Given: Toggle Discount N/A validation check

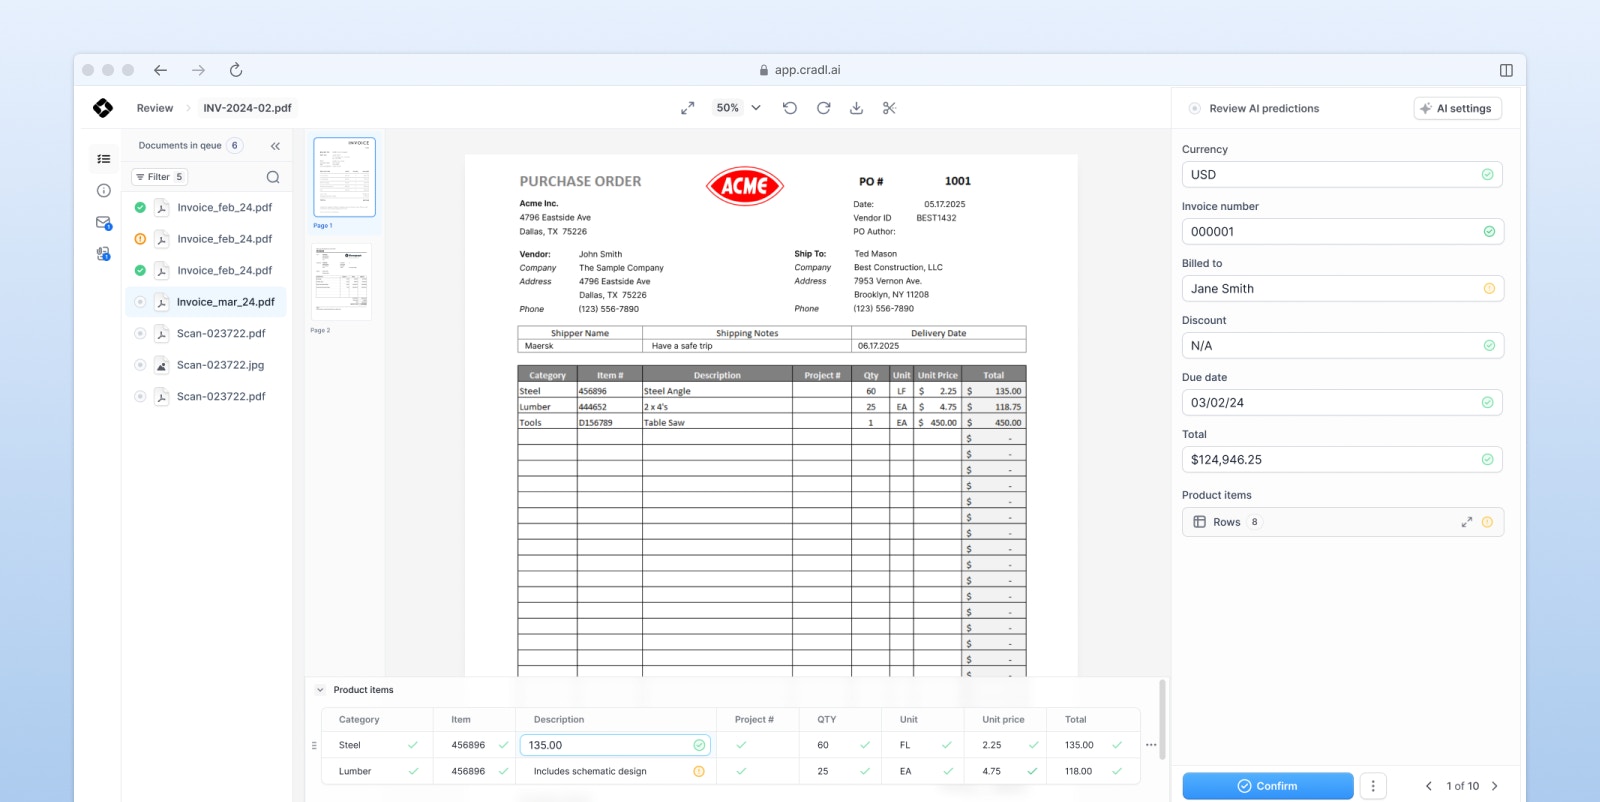Looking at the screenshot, I should (x=1489, y=346).
